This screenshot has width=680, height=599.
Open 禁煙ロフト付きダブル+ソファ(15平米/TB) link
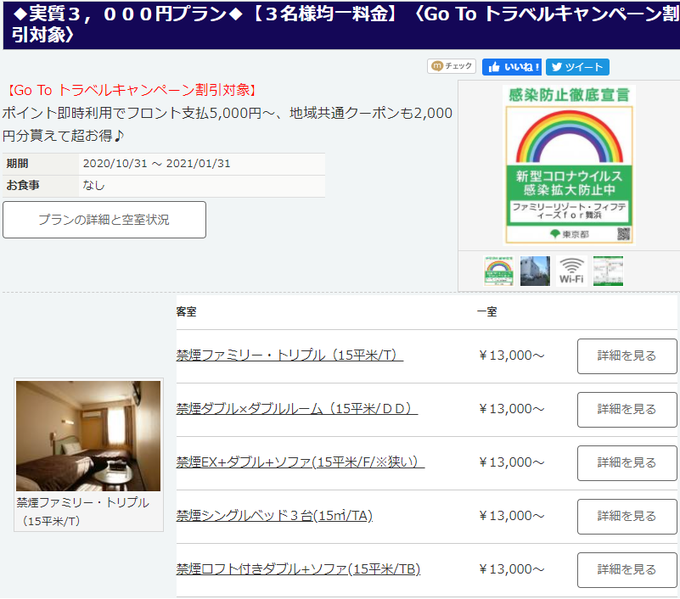point(298,569)
